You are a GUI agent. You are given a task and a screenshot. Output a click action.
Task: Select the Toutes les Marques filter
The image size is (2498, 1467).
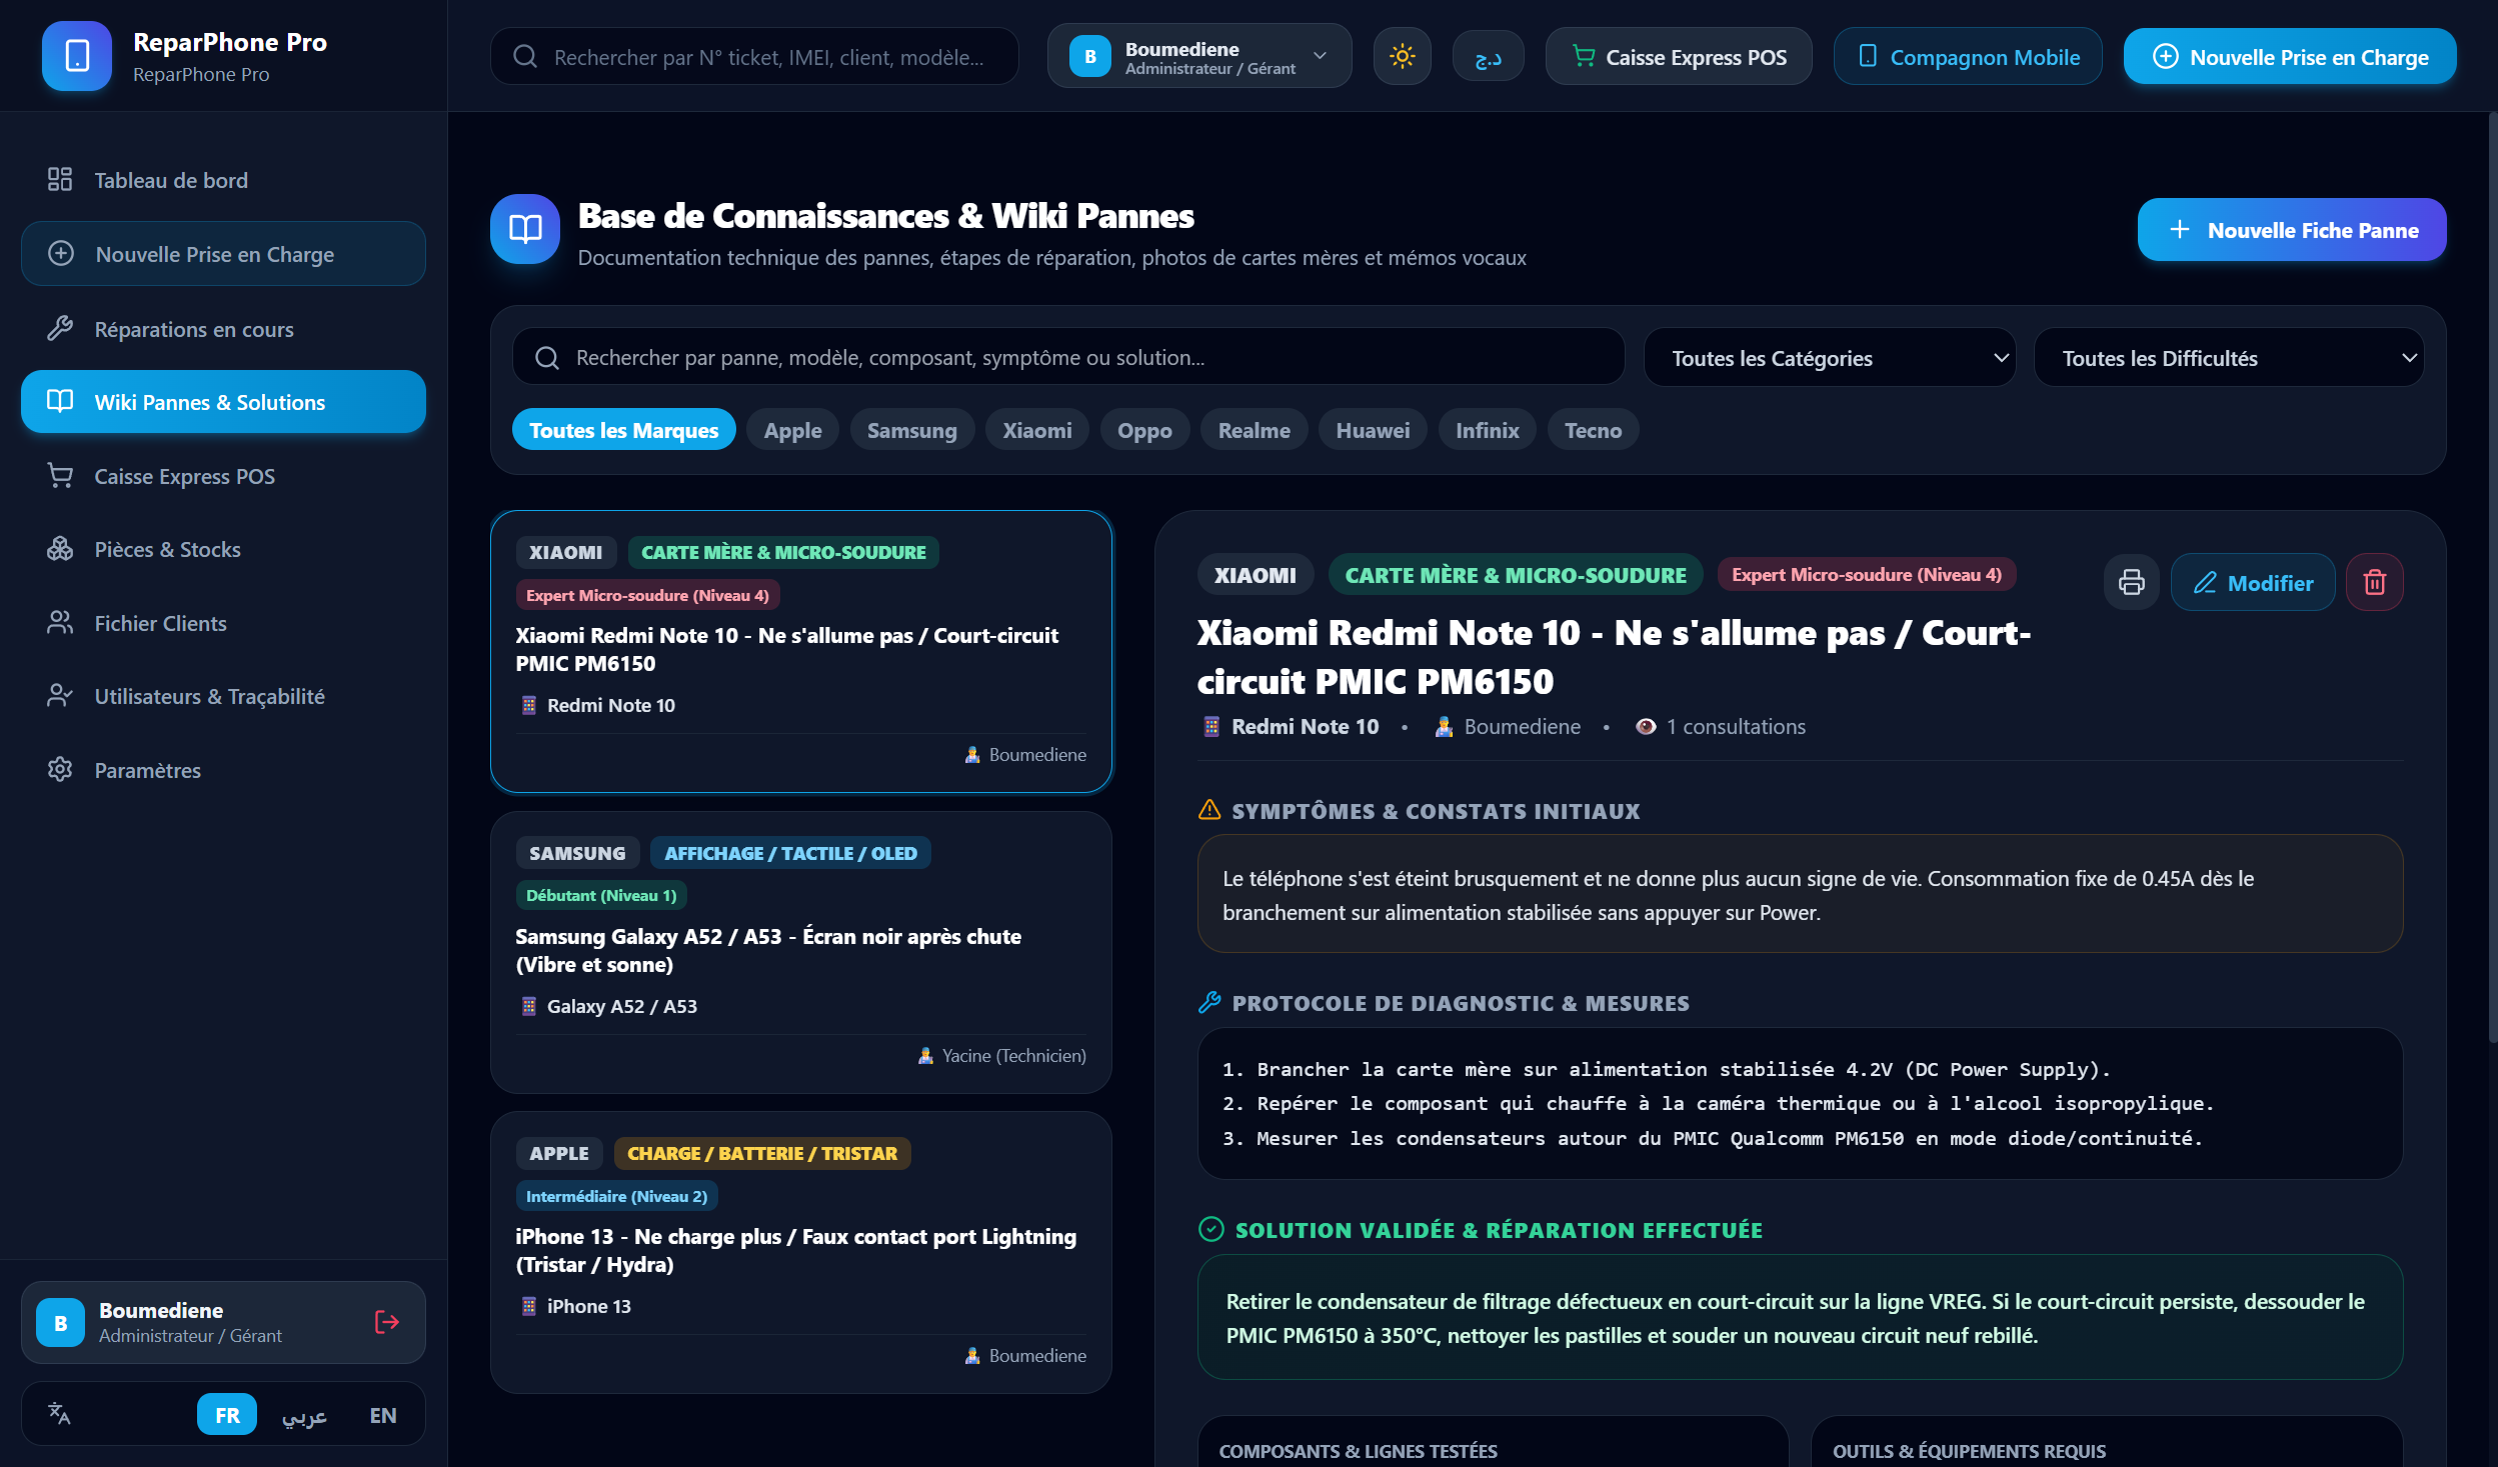pyautogui.click(x=623, y=430)
